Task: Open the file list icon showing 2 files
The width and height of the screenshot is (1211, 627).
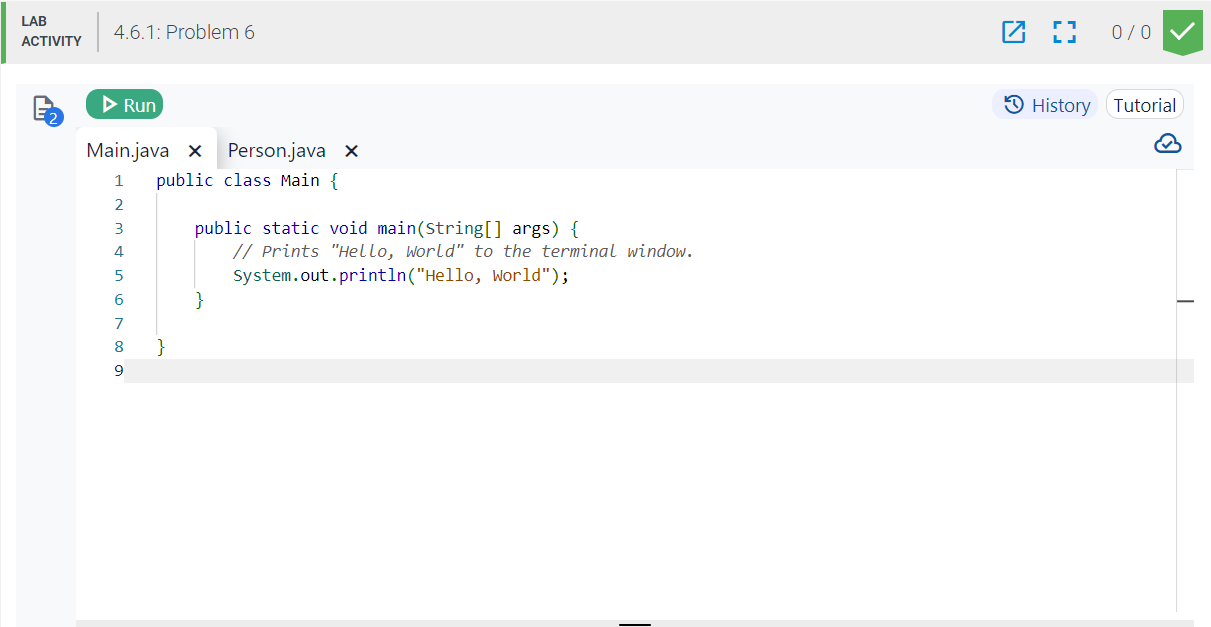Action: 44,108
